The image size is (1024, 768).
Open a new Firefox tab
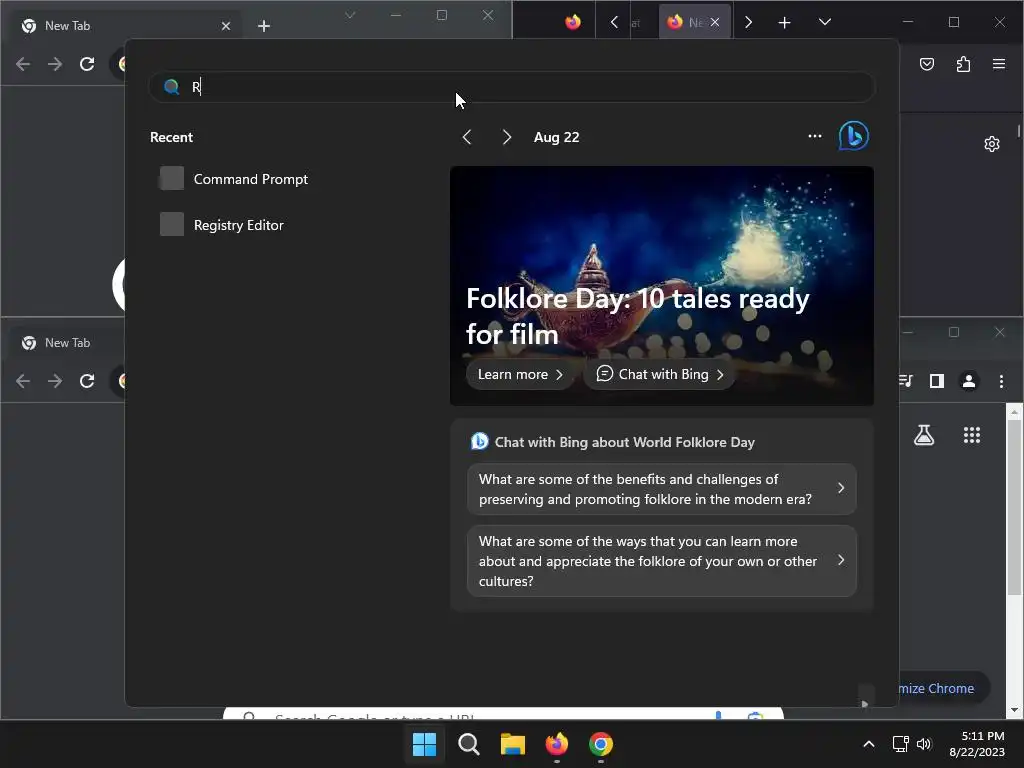784,23
